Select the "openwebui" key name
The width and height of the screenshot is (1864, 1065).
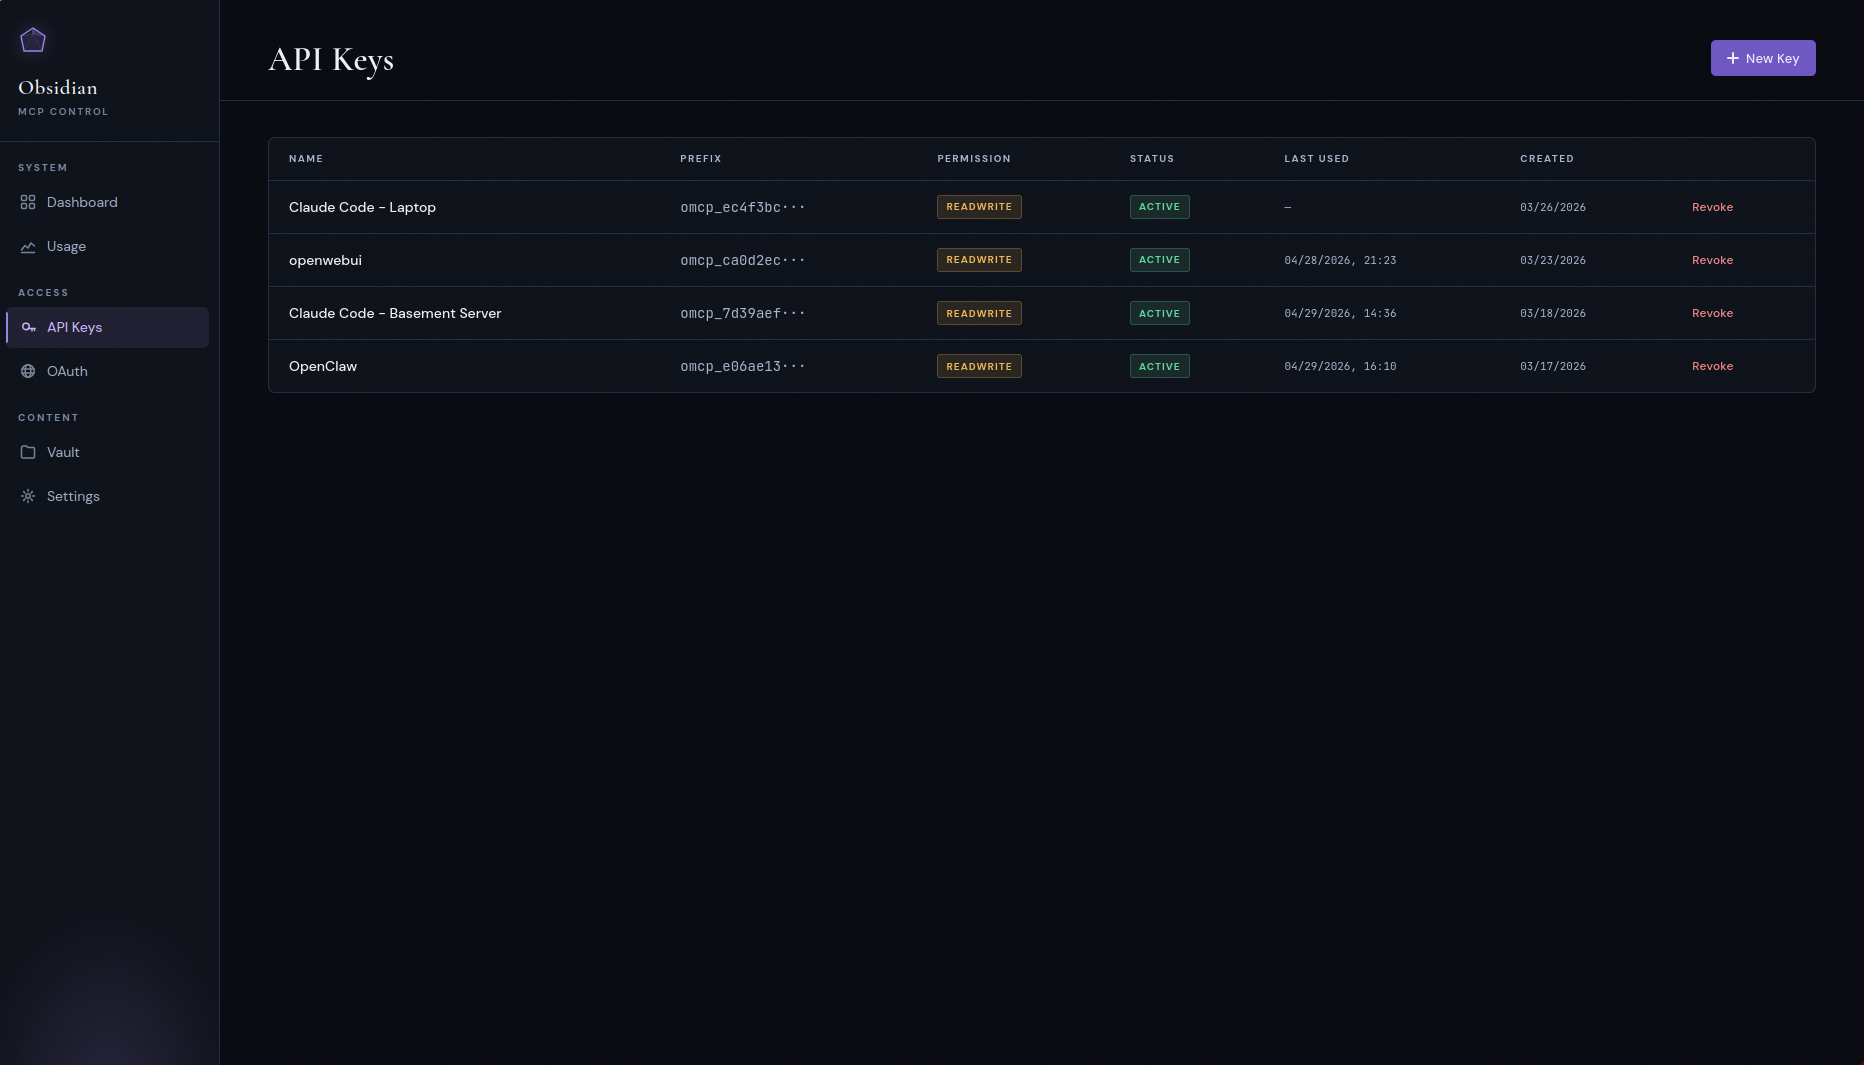325,260
